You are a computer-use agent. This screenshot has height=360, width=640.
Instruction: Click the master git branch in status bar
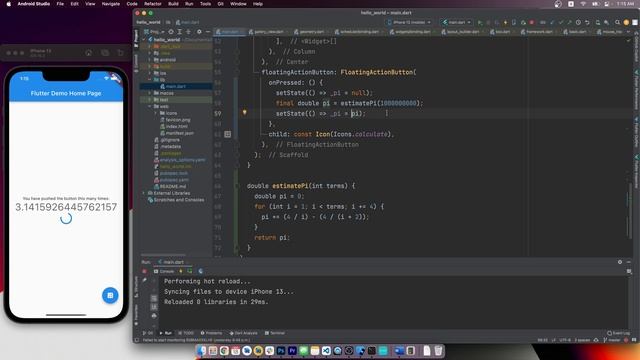(x=611, y=340)
